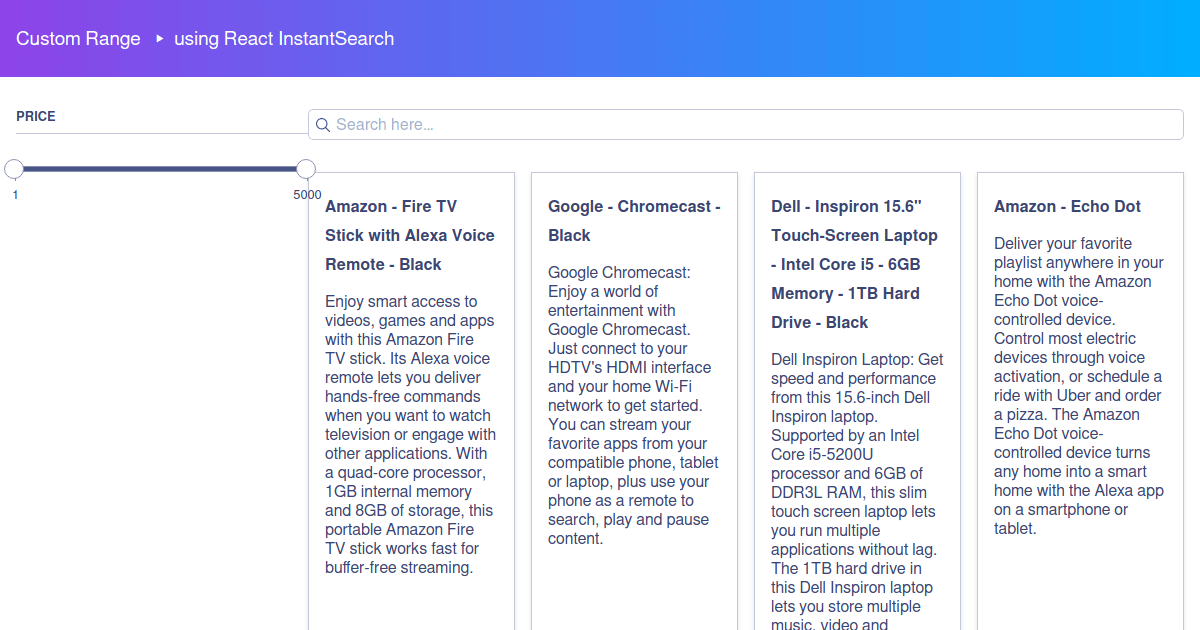
Task: Click the Chromecast description paragraph
Action: point(634,405)
